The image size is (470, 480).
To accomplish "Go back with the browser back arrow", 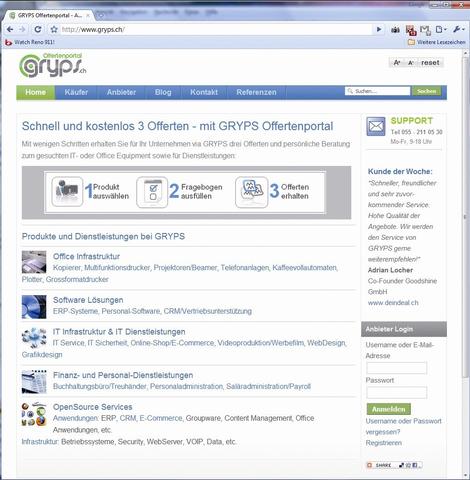I will pyautogui.click(x=10, y=29).
